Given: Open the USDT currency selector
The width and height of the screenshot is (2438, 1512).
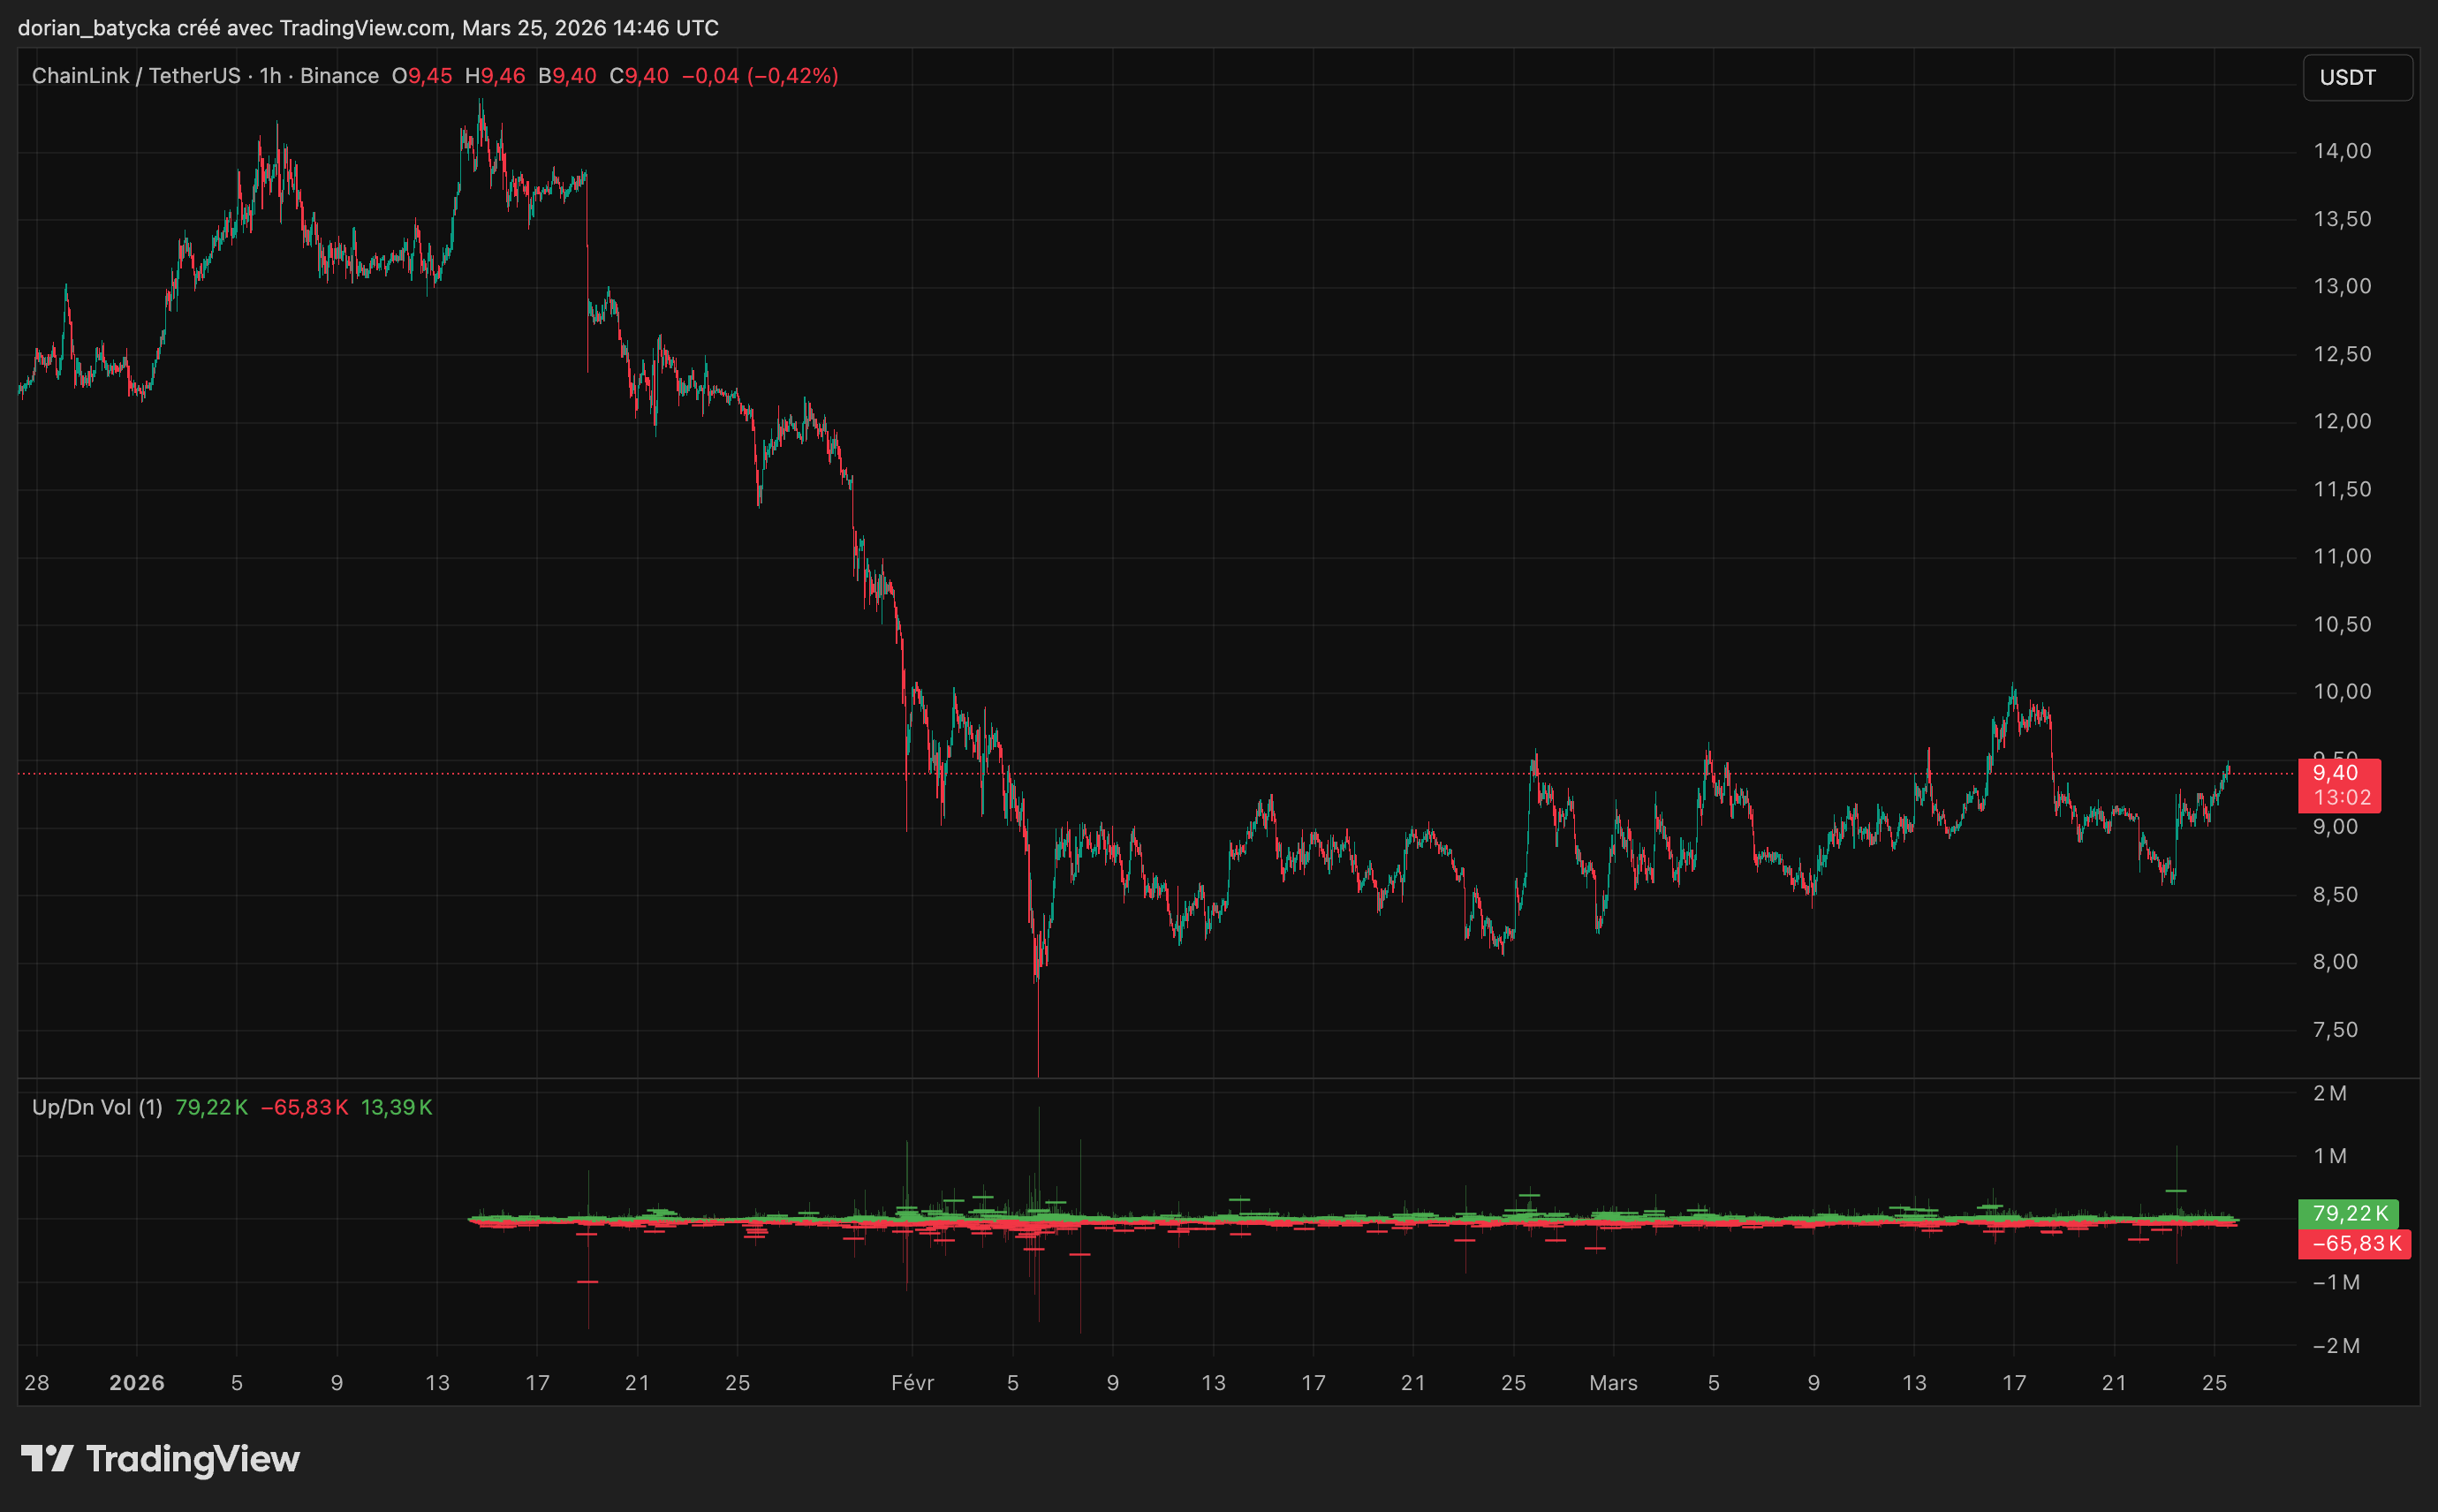Looking at the screenshot, I should tap(2356, 77).
